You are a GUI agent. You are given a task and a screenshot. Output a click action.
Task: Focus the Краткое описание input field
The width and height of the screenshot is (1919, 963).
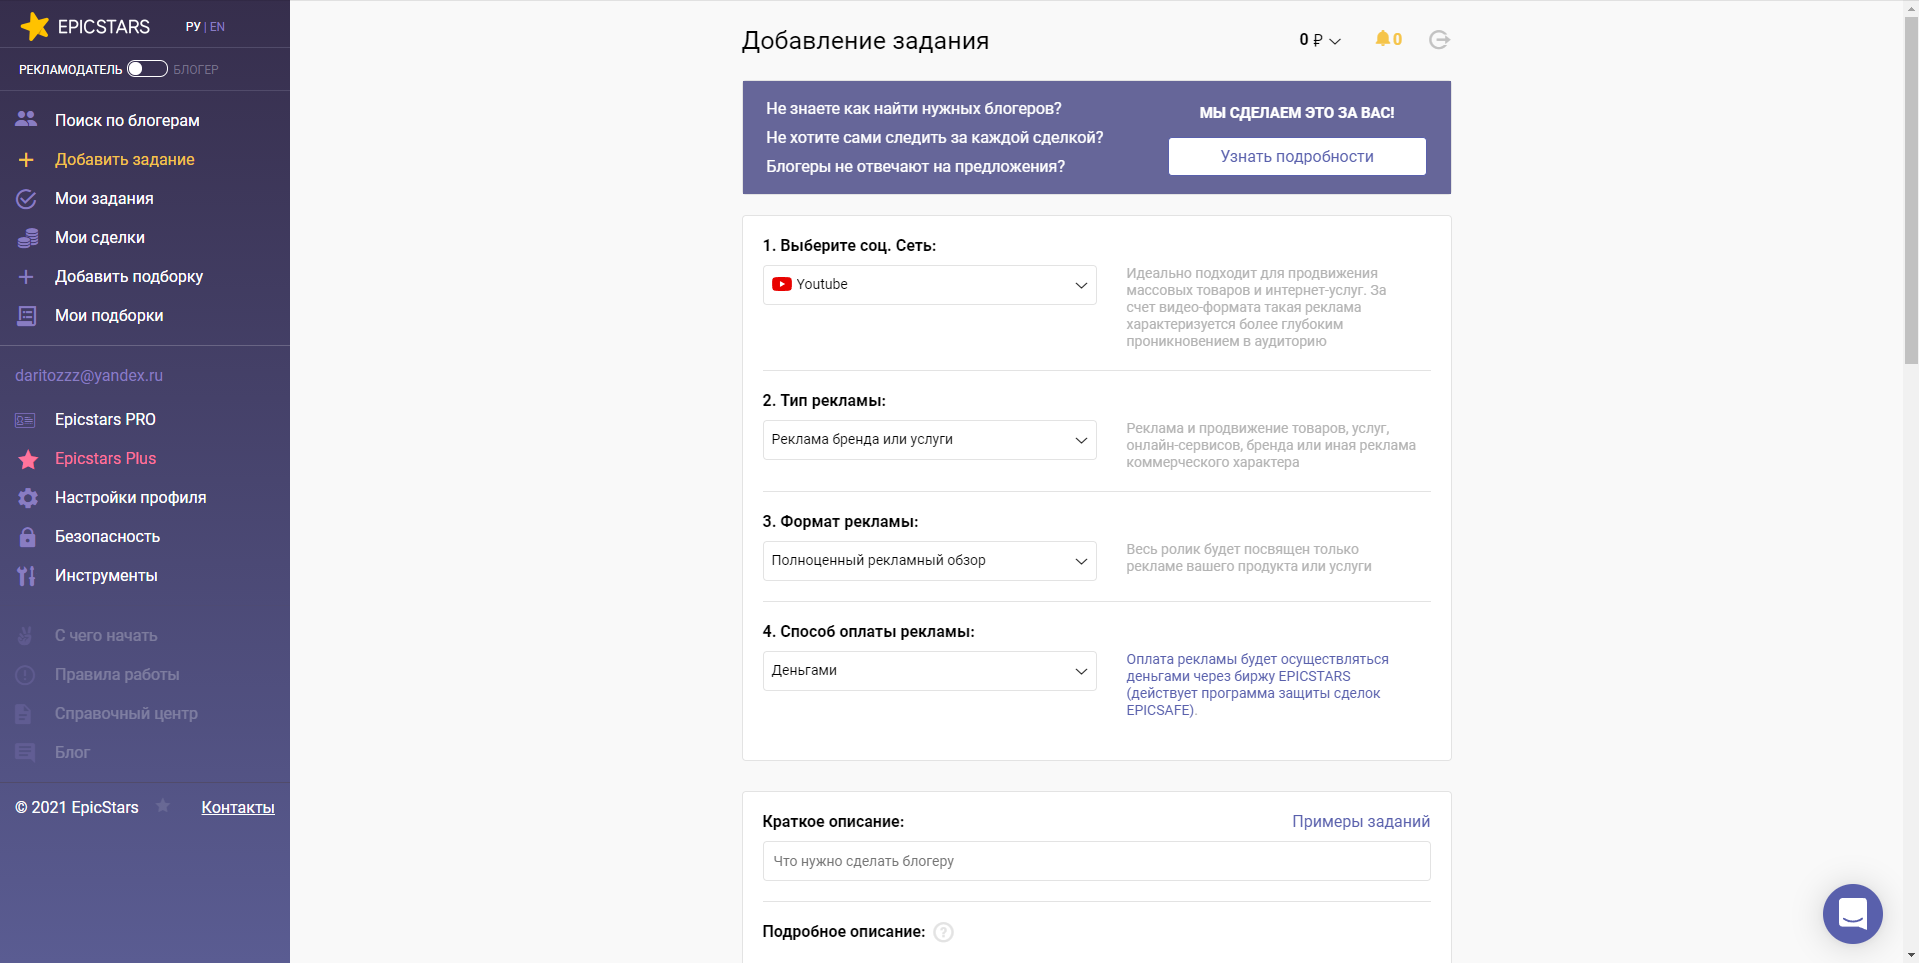[1096, 861]
